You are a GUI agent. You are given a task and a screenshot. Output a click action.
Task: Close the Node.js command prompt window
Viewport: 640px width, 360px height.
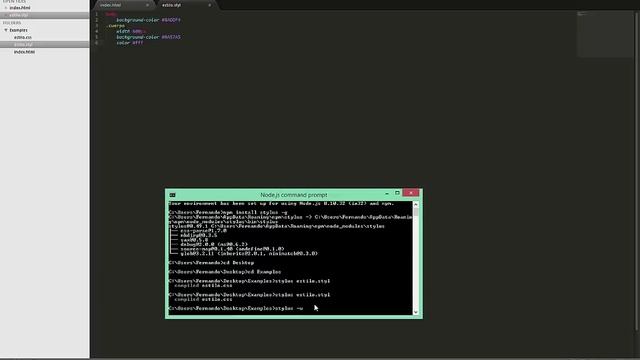pyautogui.click(x=411, y=193)
